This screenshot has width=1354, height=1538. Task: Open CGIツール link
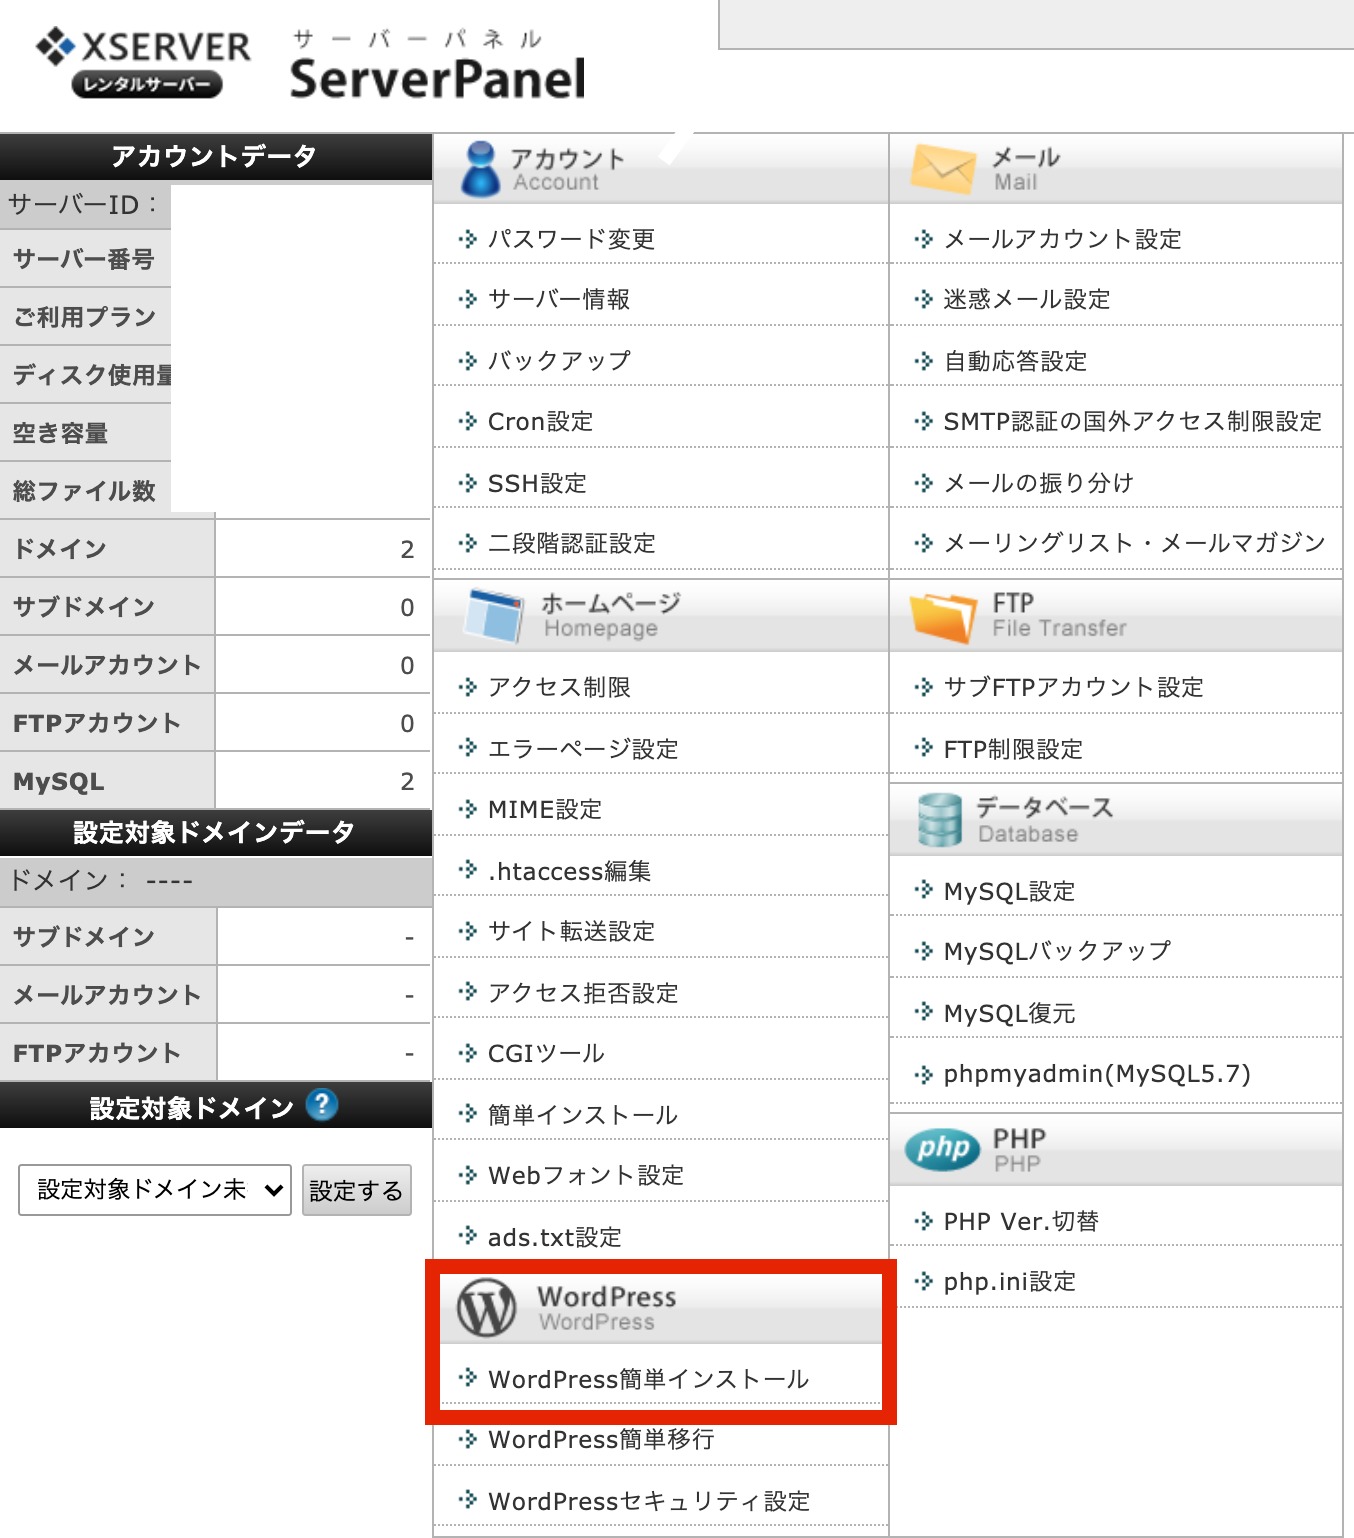546,1053
